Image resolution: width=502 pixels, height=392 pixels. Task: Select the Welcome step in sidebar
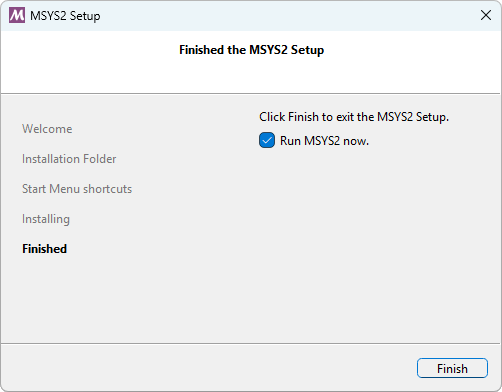tap(47, 129)
